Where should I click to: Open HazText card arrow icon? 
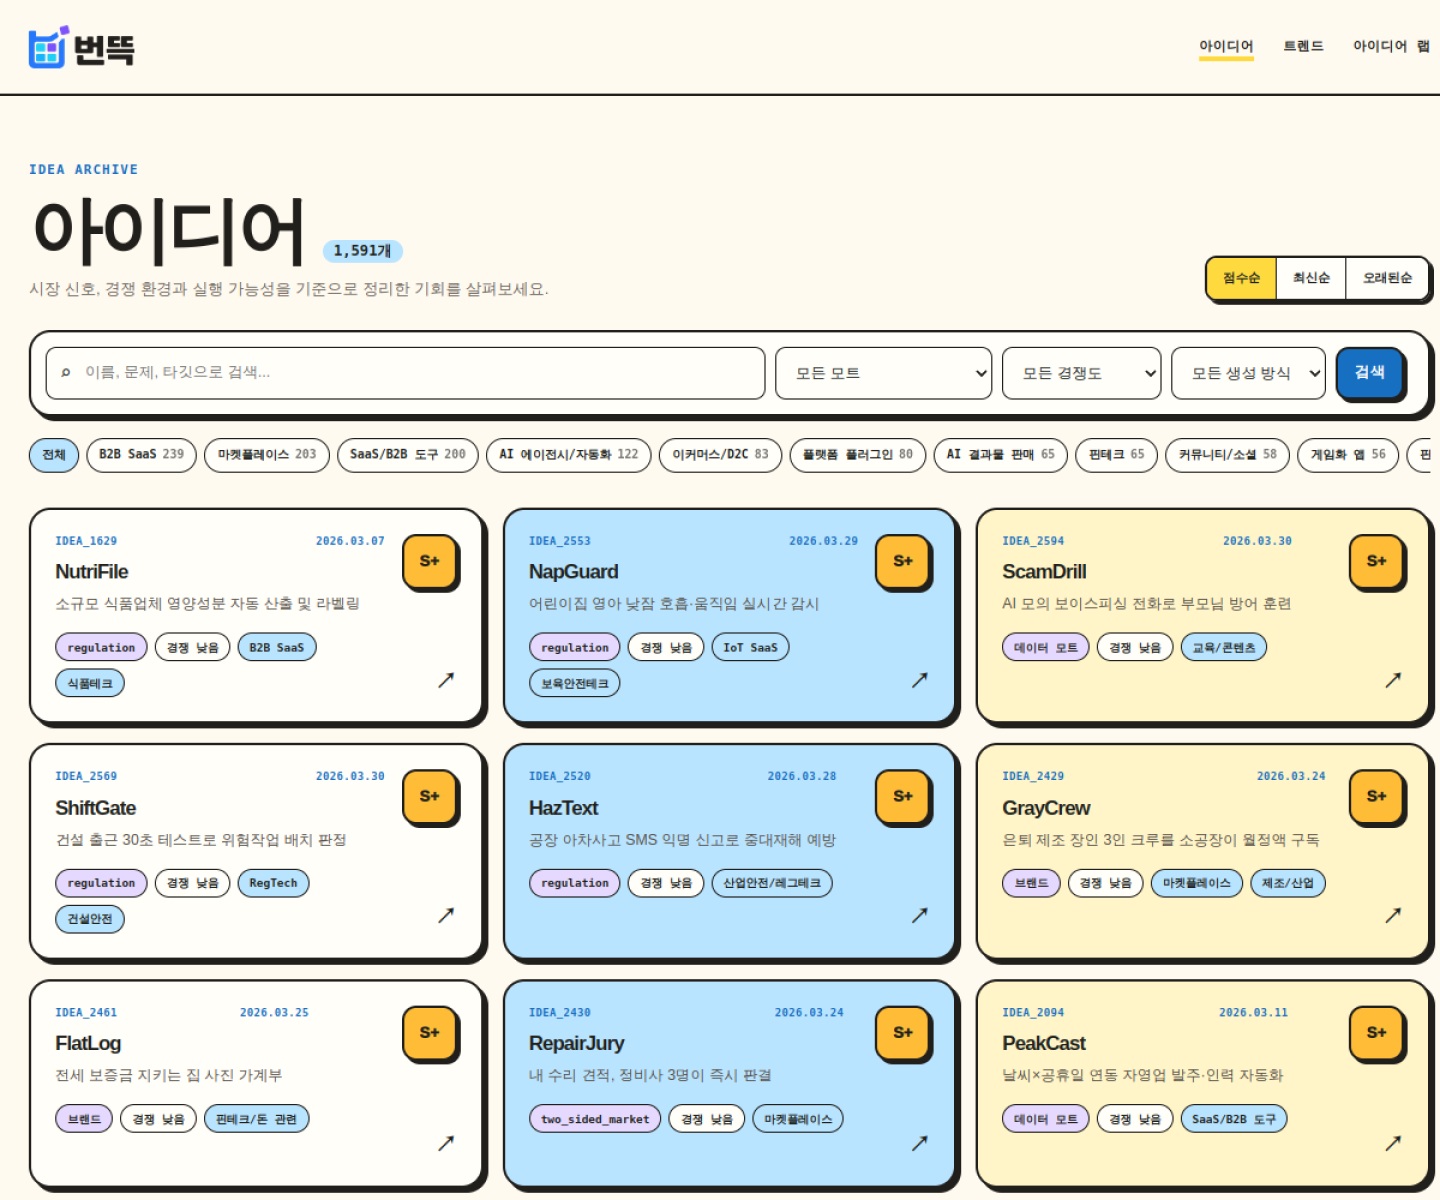coord(920,915)
